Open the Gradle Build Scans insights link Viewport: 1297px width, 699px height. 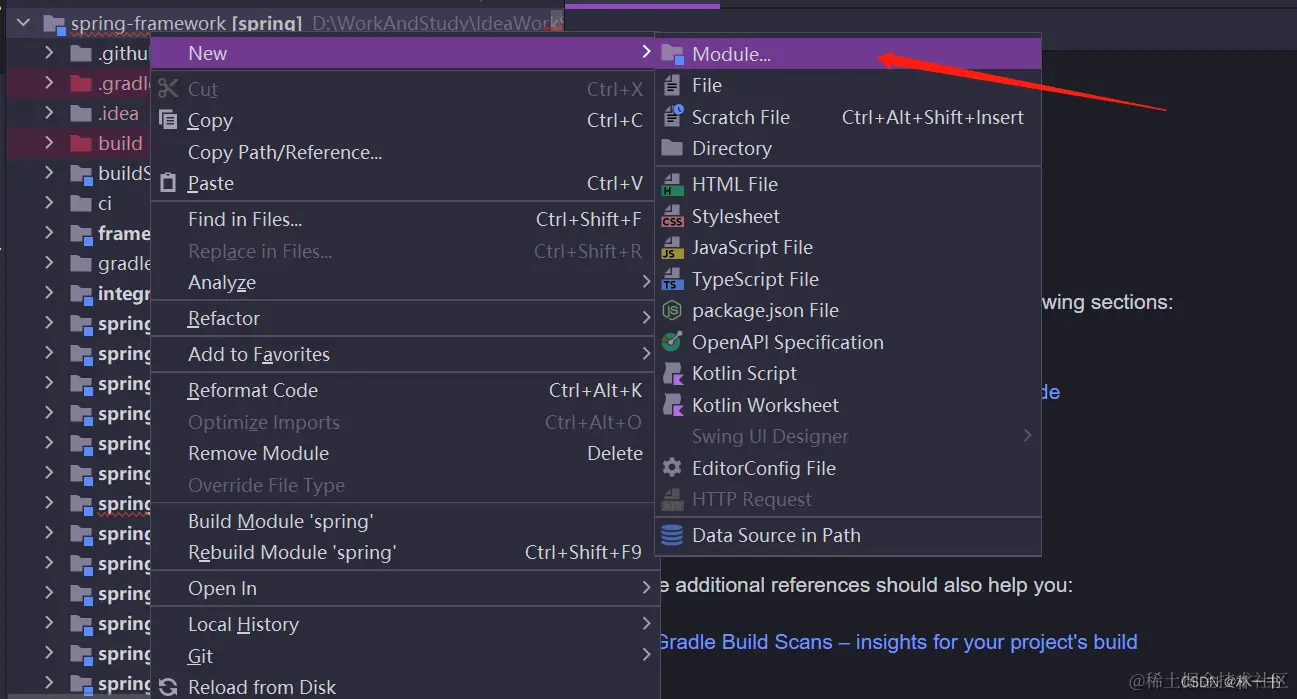click(897, 642)
